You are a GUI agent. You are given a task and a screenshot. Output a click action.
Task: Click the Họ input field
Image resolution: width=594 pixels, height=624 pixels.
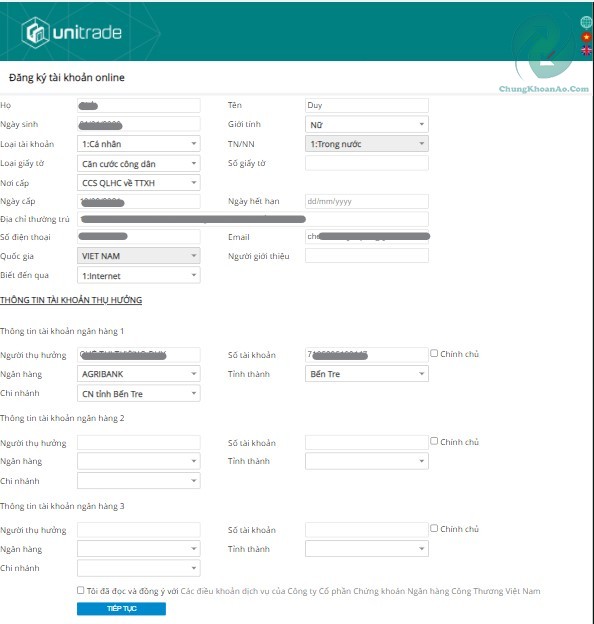[139, 105]
